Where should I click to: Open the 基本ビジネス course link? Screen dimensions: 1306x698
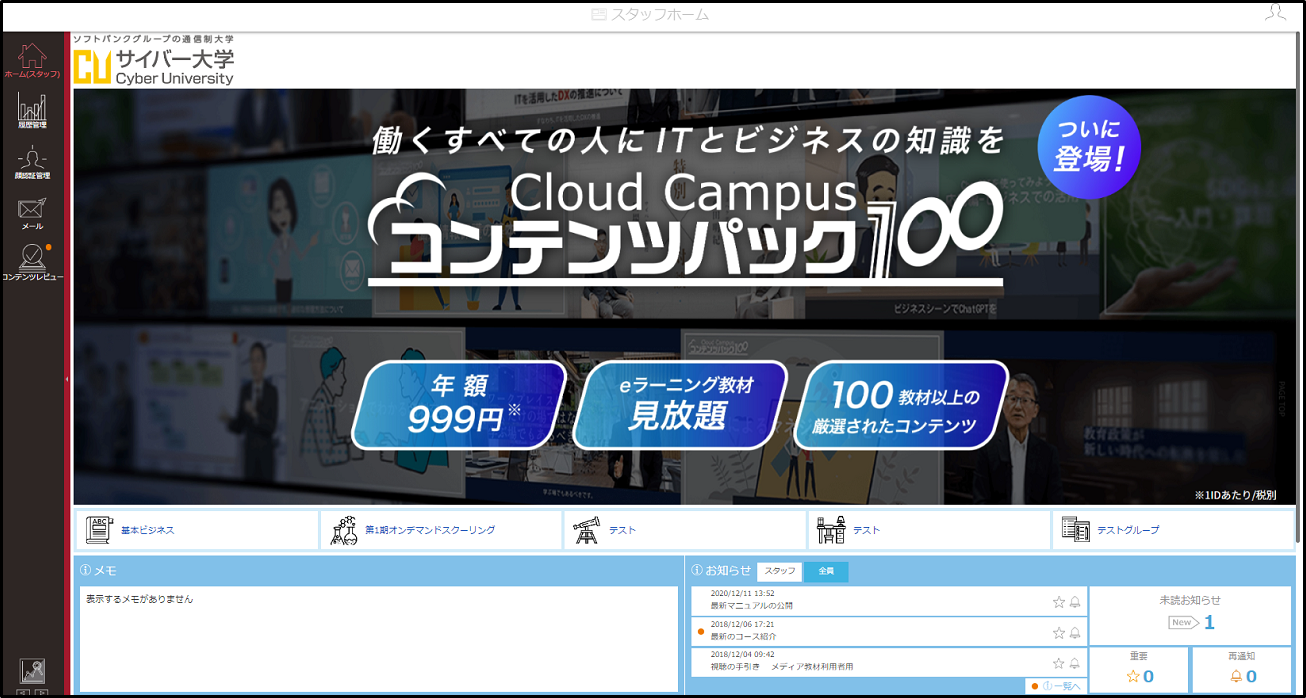tap(147, 530)
